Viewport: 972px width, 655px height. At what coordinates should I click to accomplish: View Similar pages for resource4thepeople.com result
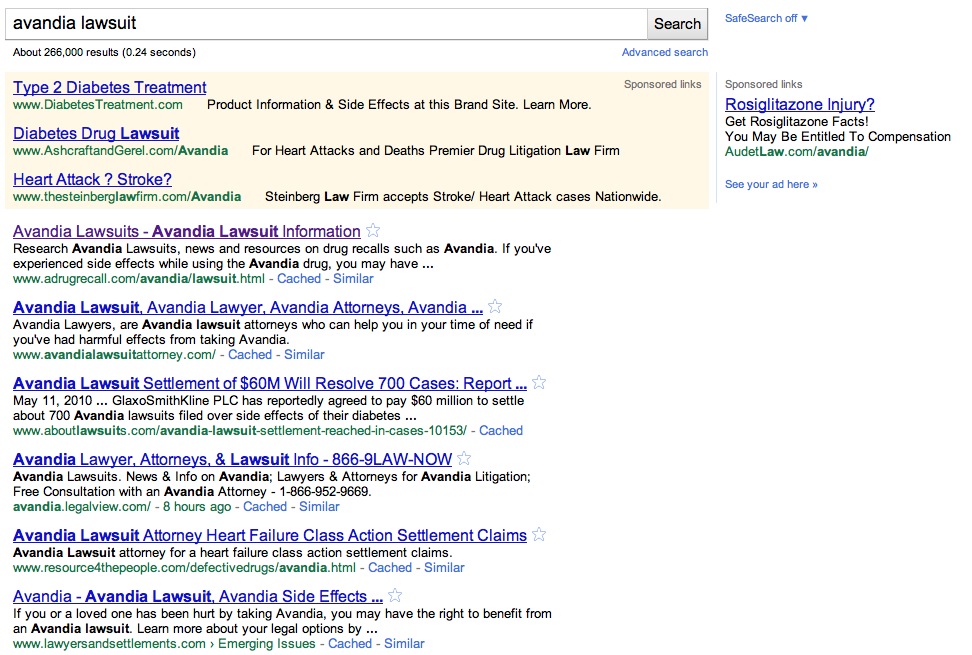[x=444, y=568]
